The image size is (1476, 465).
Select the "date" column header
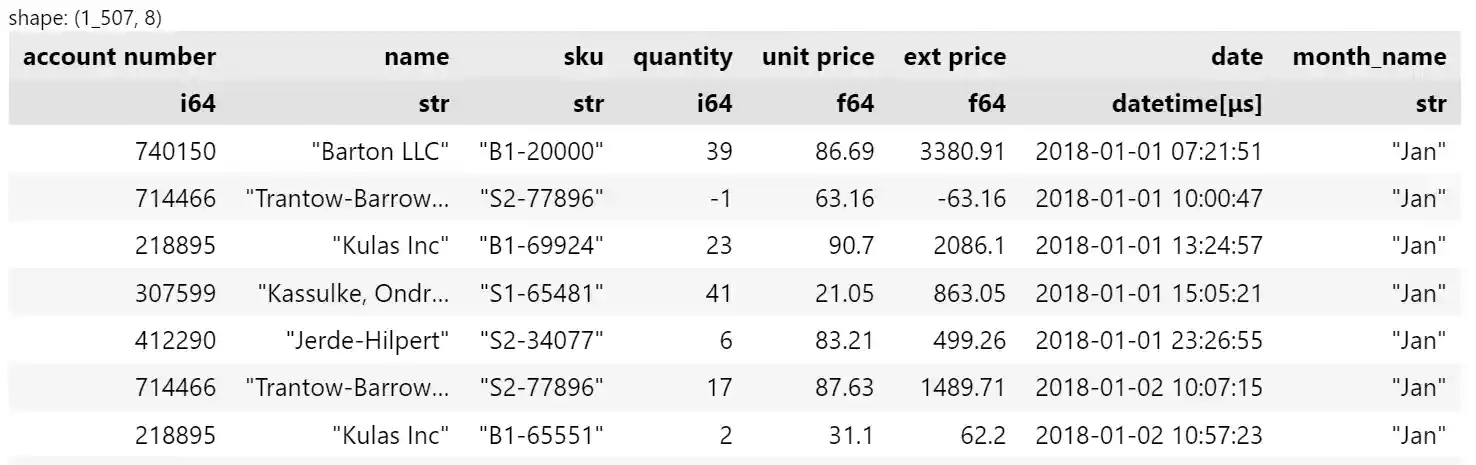pos(1236,57)
